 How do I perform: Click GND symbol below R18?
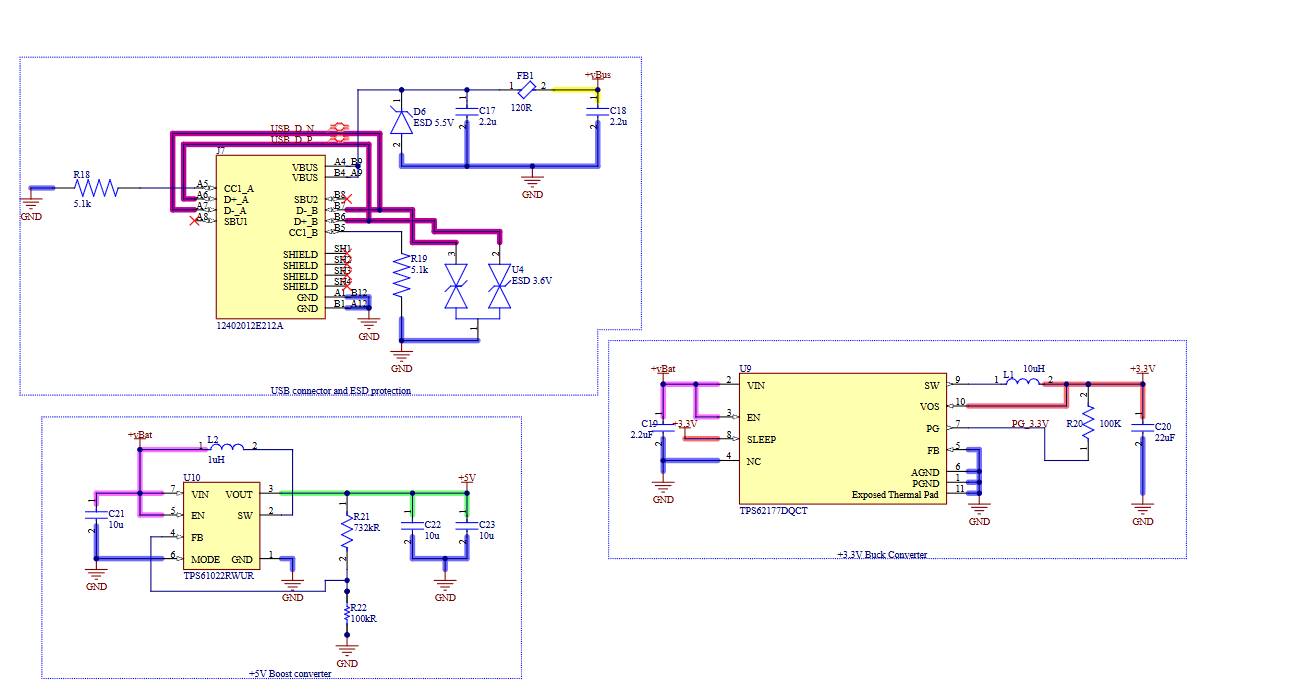[31, 209]
